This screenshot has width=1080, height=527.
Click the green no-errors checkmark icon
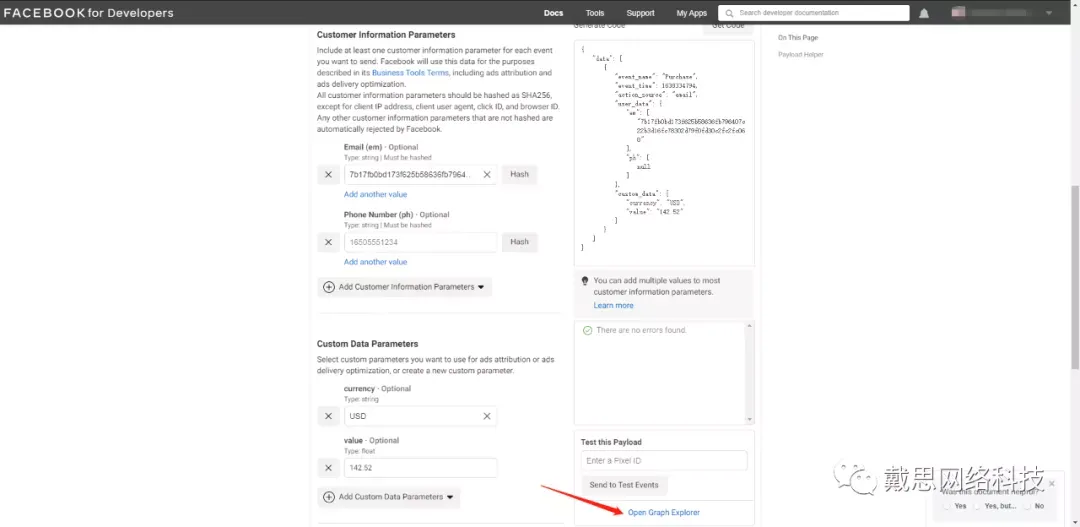(x=588, y=331)
